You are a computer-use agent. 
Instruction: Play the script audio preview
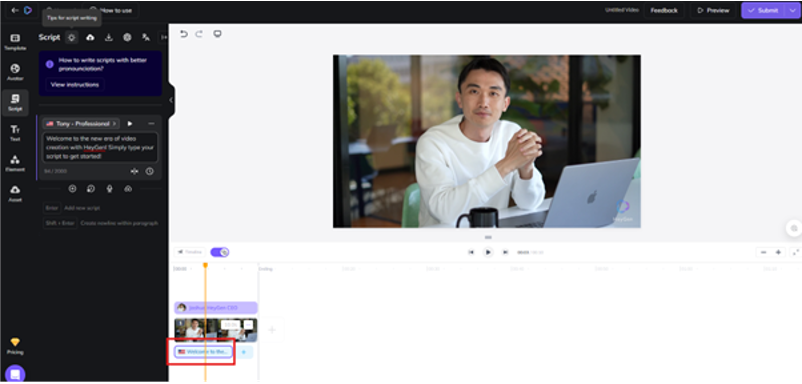[x=130, y=123]
